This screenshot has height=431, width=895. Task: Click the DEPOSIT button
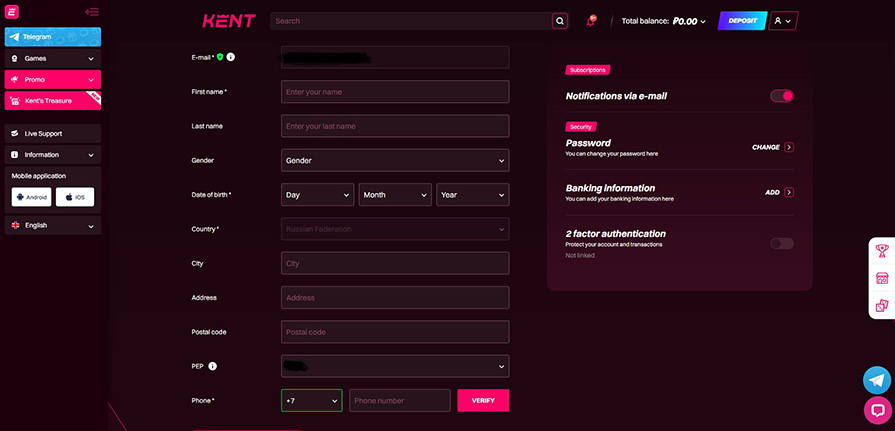tap(742, 20)
